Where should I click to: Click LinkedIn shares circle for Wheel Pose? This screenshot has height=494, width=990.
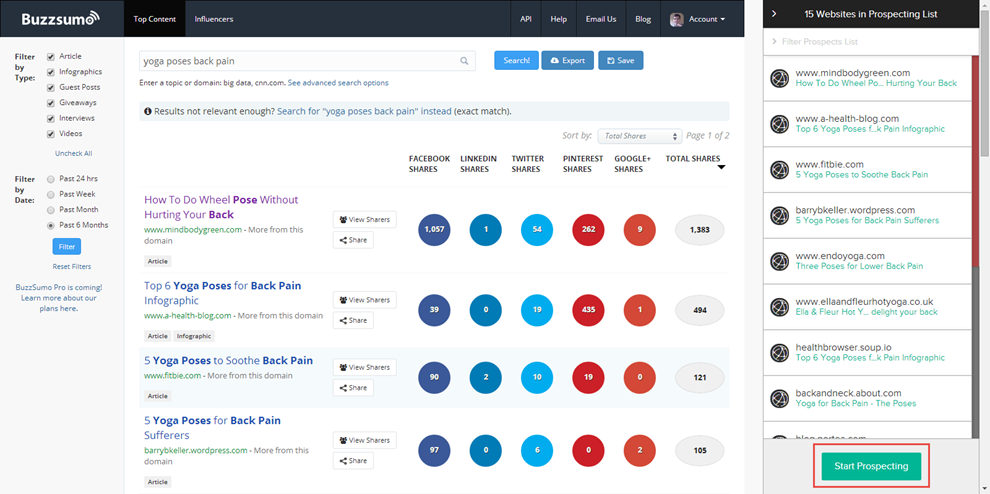(x=486, y=230)
